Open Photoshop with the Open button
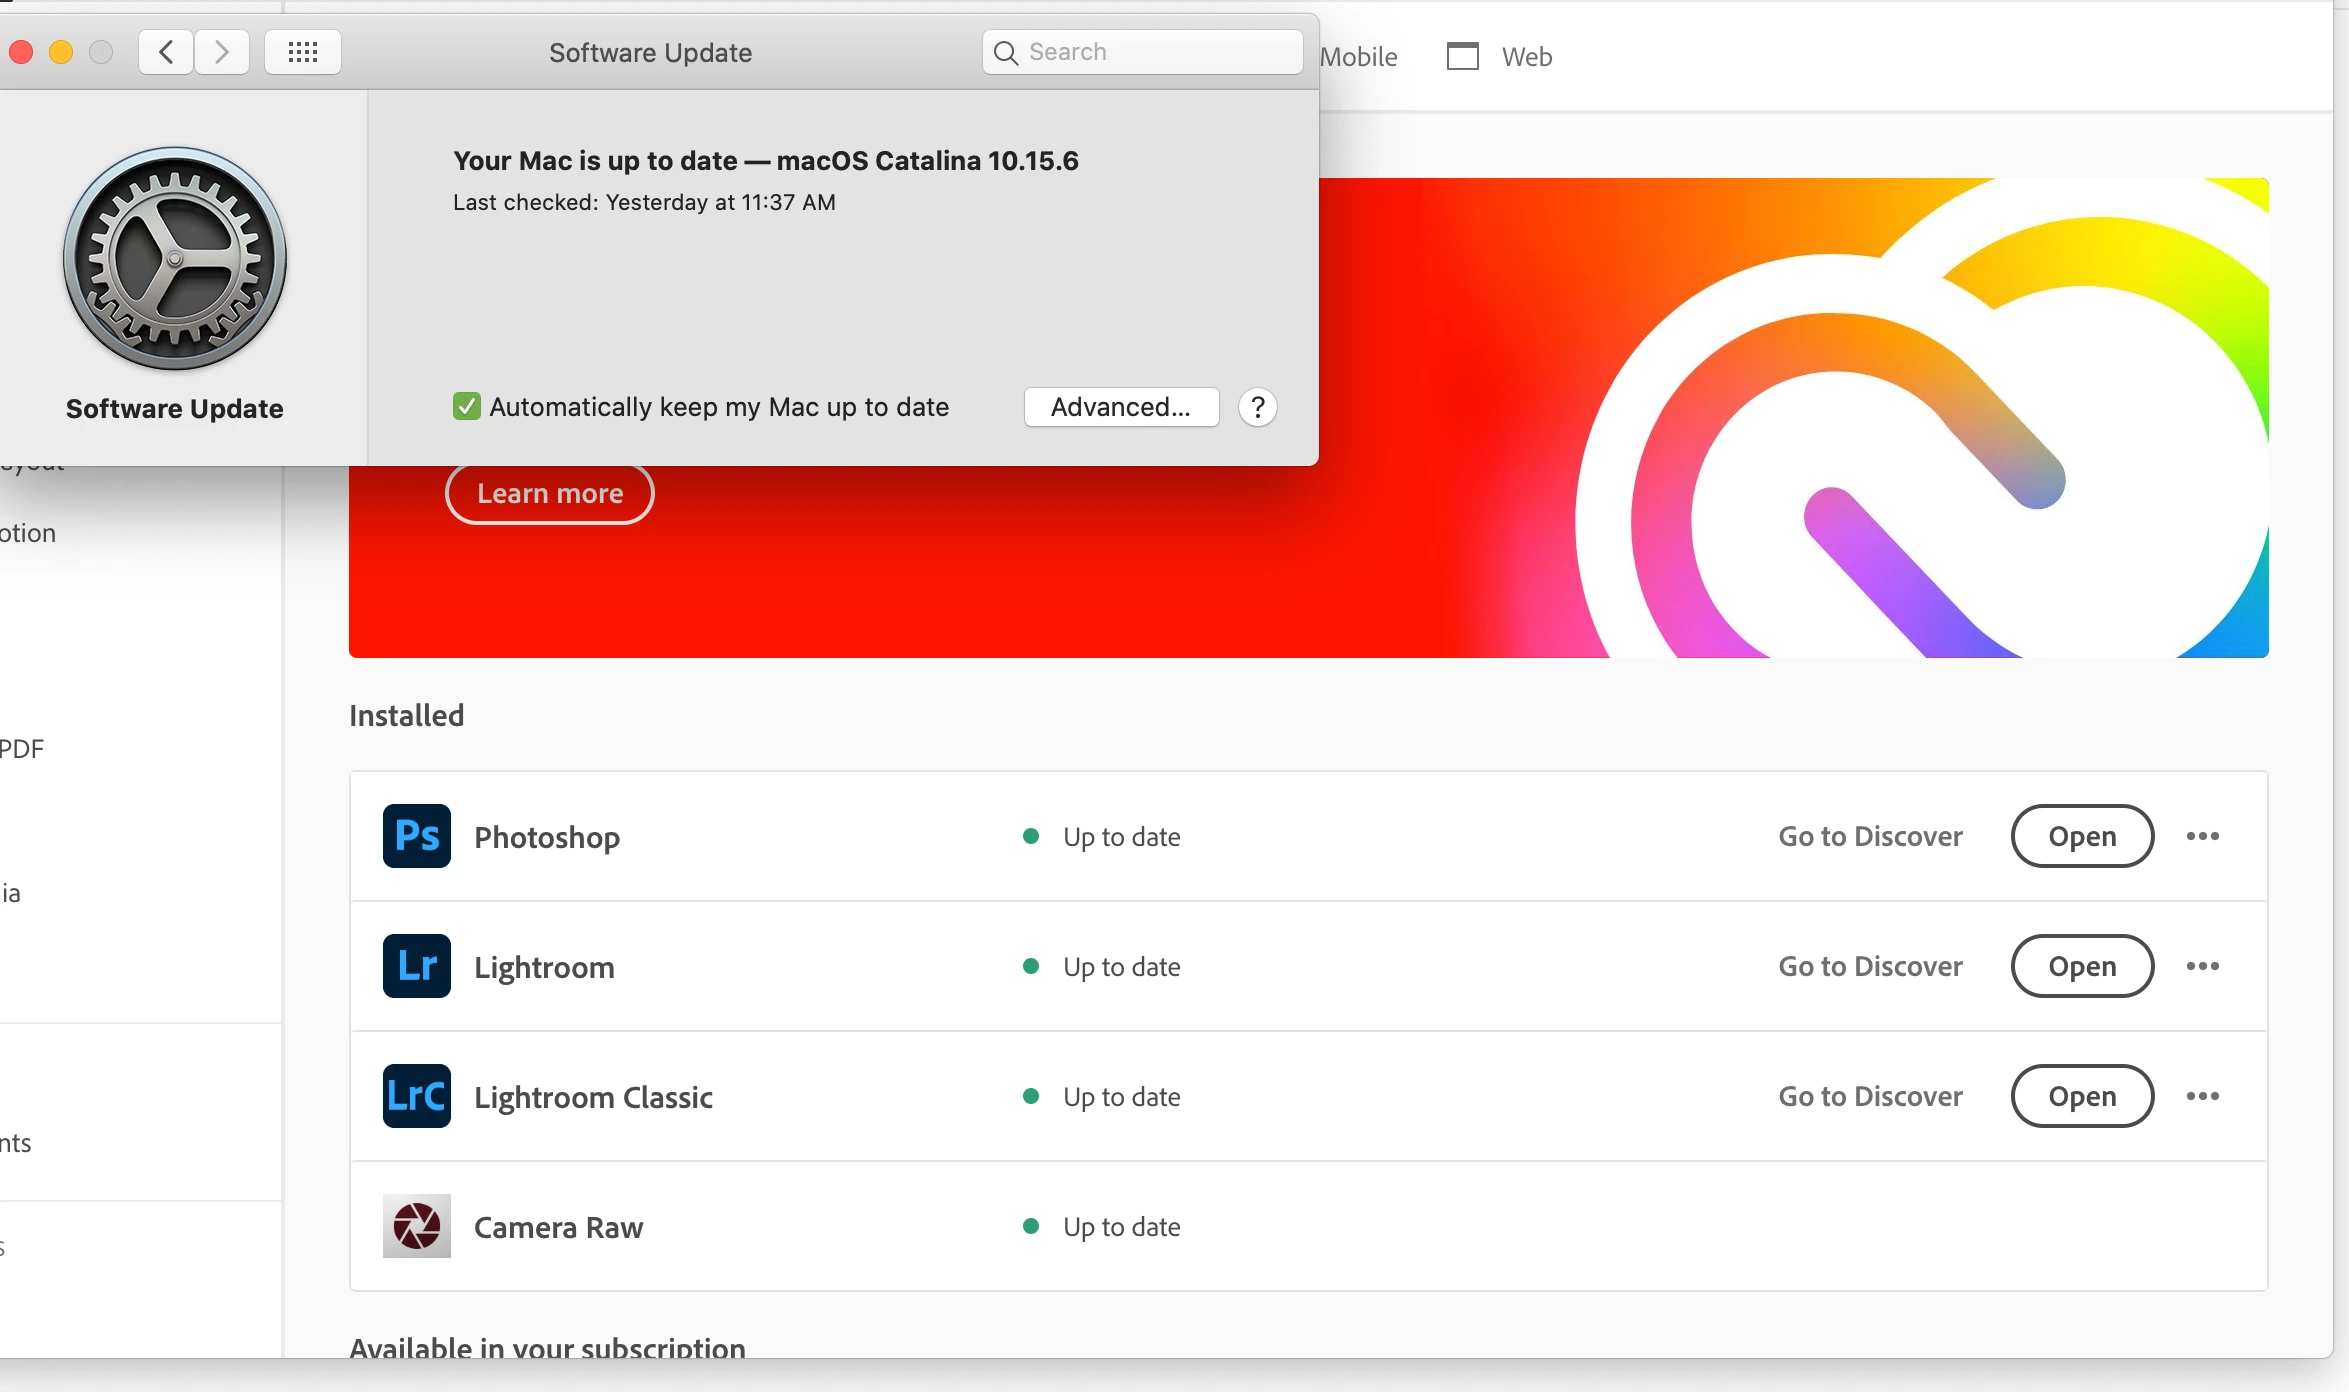Image resolution: width=2349 pixels, height=1392 pixels. click(2081, 836)
